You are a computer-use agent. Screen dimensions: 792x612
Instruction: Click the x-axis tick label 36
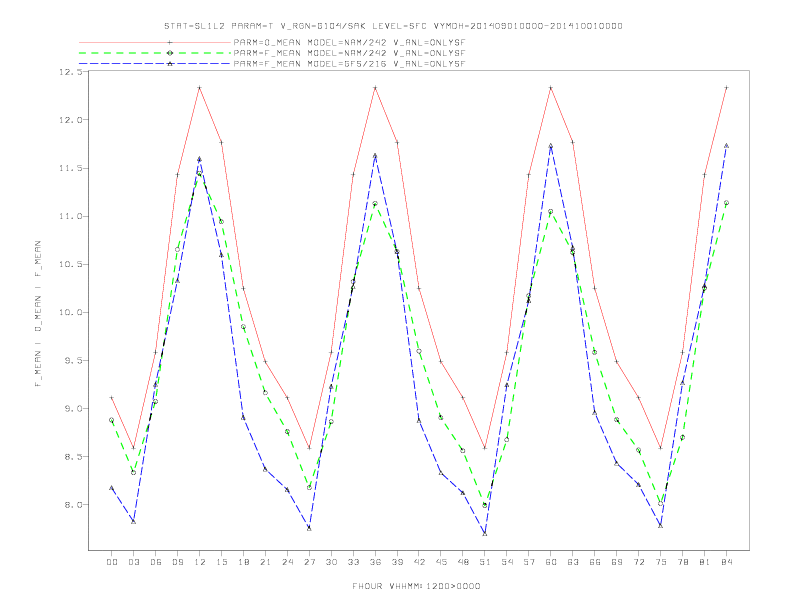pos(375,562)
